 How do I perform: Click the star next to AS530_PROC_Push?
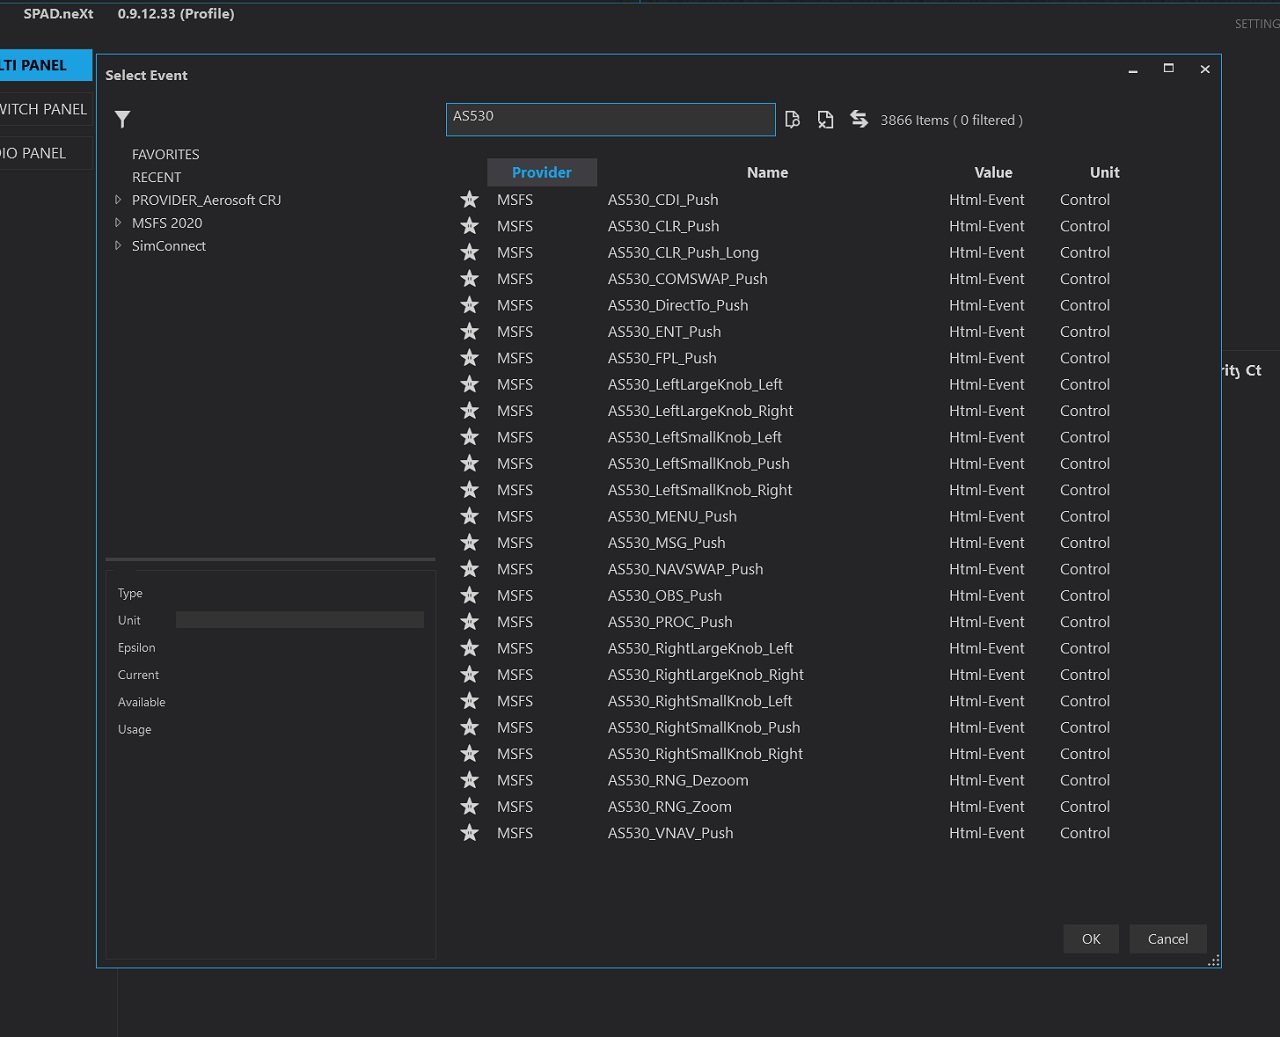click(469, 622)
